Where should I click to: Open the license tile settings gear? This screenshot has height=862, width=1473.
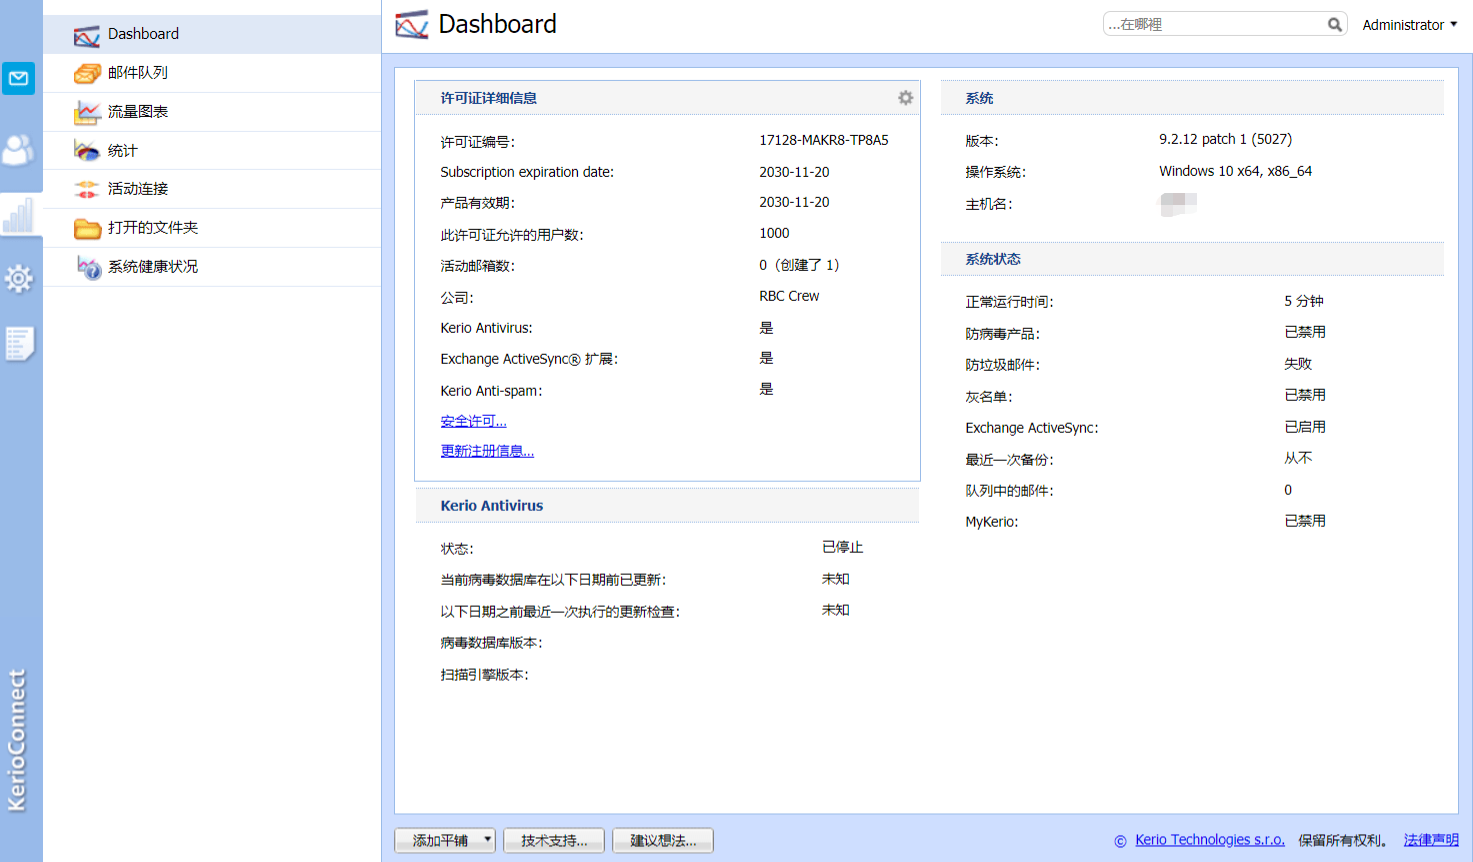[905, 97]
